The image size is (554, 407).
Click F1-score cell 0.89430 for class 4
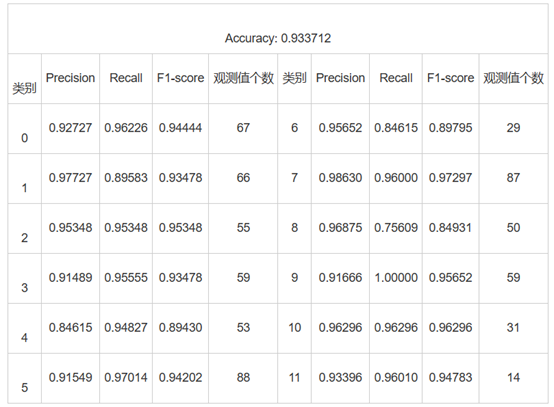[181, 328]
